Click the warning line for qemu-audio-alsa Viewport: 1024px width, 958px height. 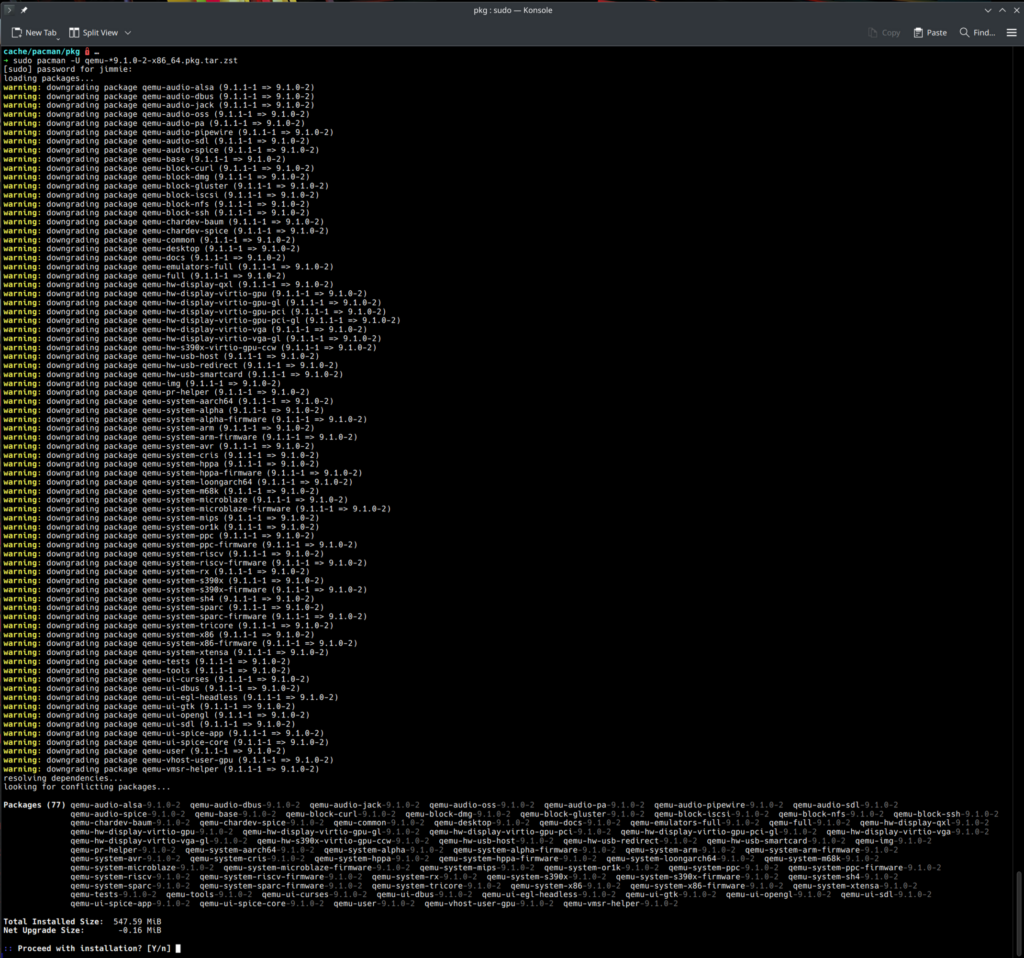tap(159, 88)
